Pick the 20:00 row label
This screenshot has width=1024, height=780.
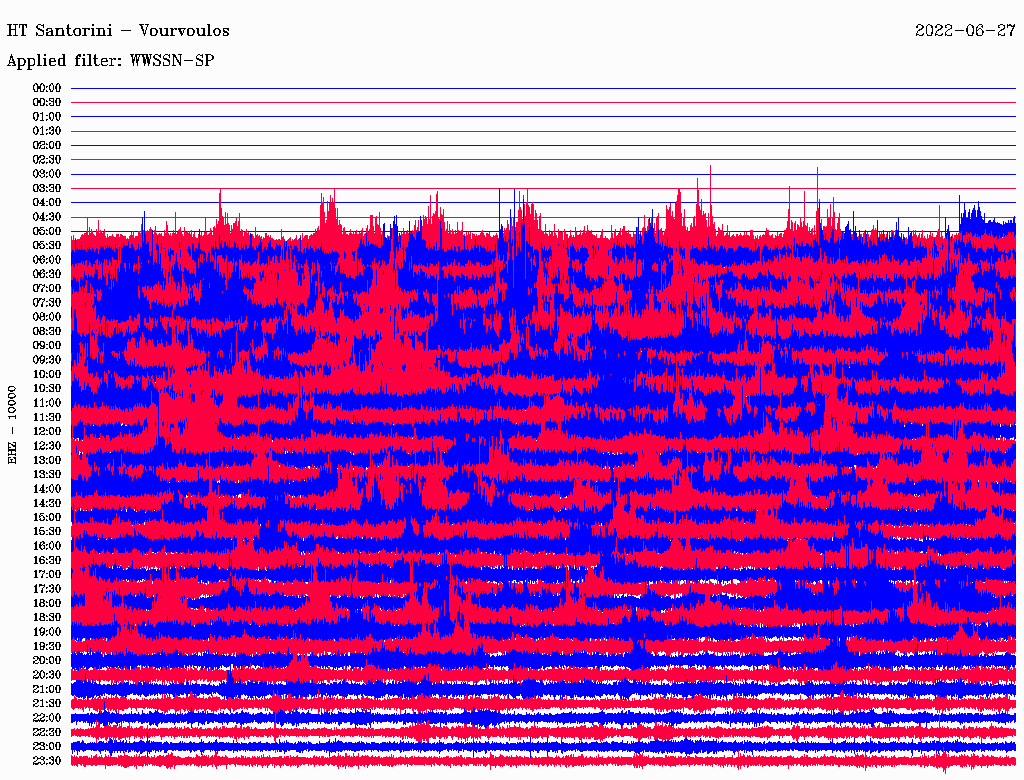click(47, 660)
